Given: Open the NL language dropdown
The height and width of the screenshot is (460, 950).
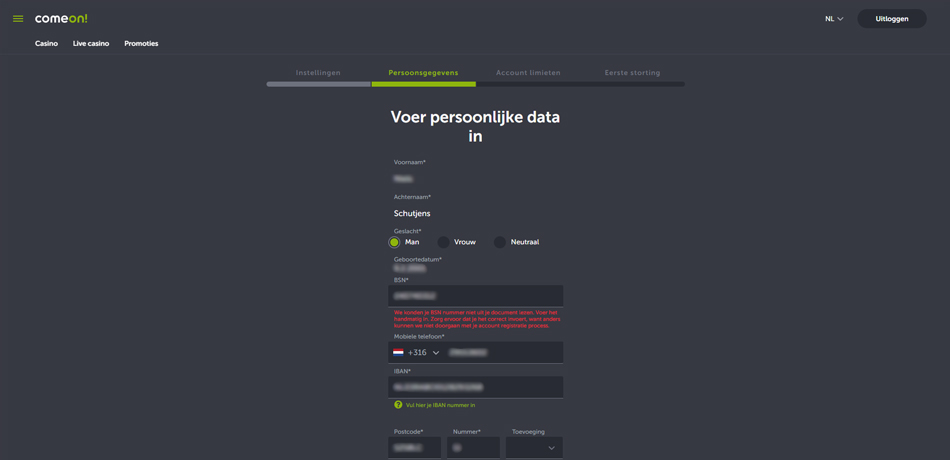Looking at the screenshot, I should [834, 19].
